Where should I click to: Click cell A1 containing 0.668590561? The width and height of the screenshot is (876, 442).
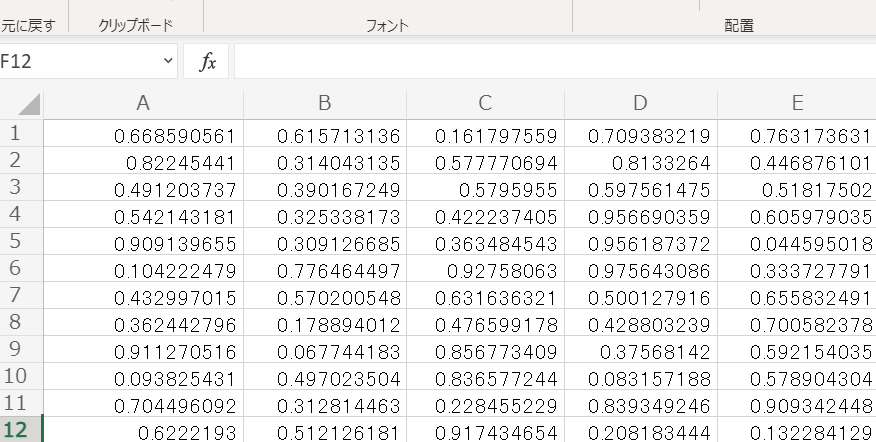(144, 134)
